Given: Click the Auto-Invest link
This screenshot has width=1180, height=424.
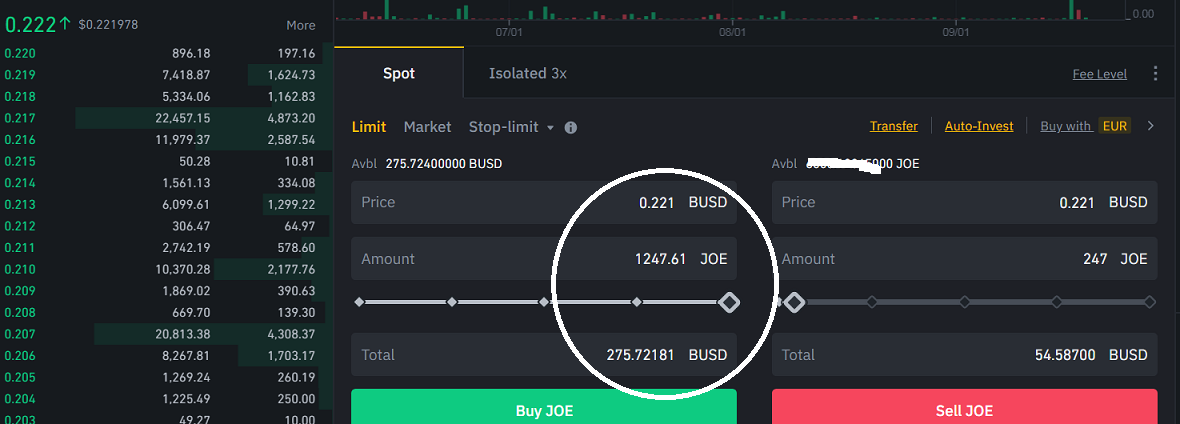Looking at the screenshot, I should click(x=978, y=126).
